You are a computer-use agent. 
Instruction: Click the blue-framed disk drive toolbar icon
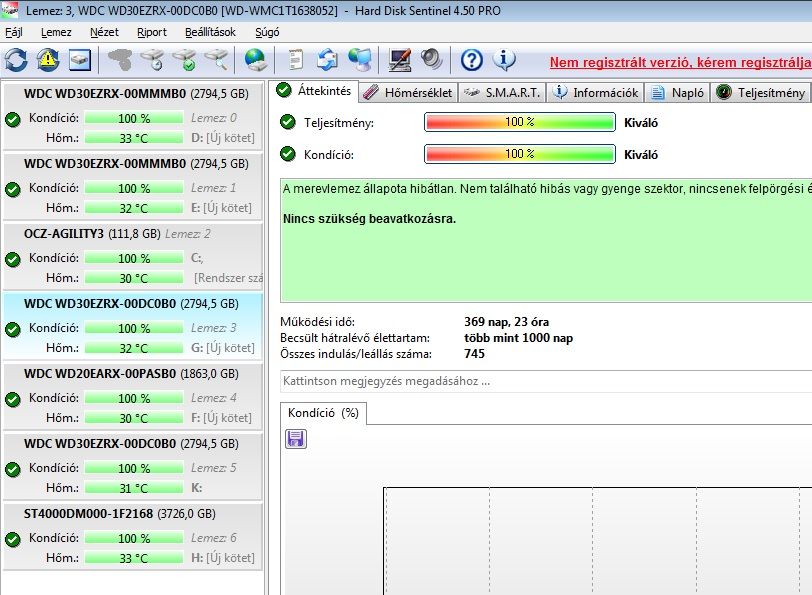[x=80, y=60]
